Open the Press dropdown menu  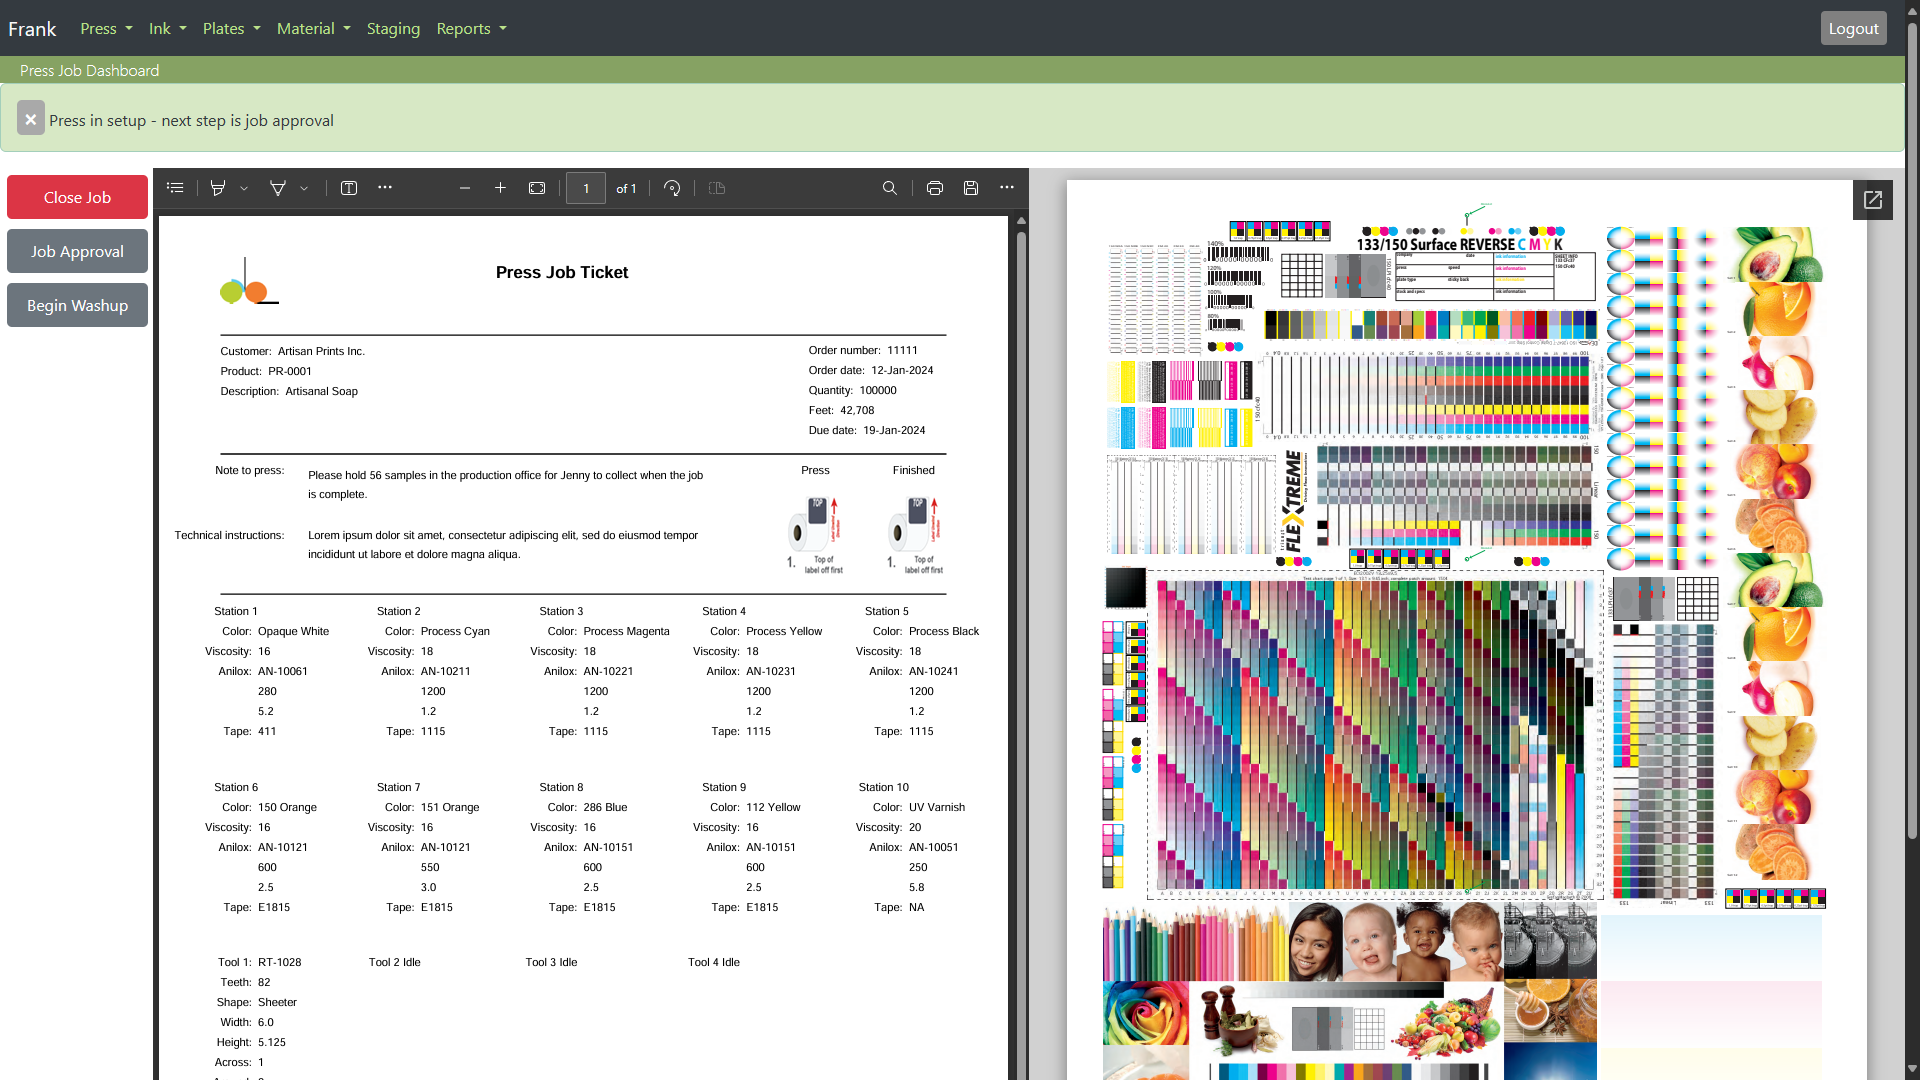(106, 28)
